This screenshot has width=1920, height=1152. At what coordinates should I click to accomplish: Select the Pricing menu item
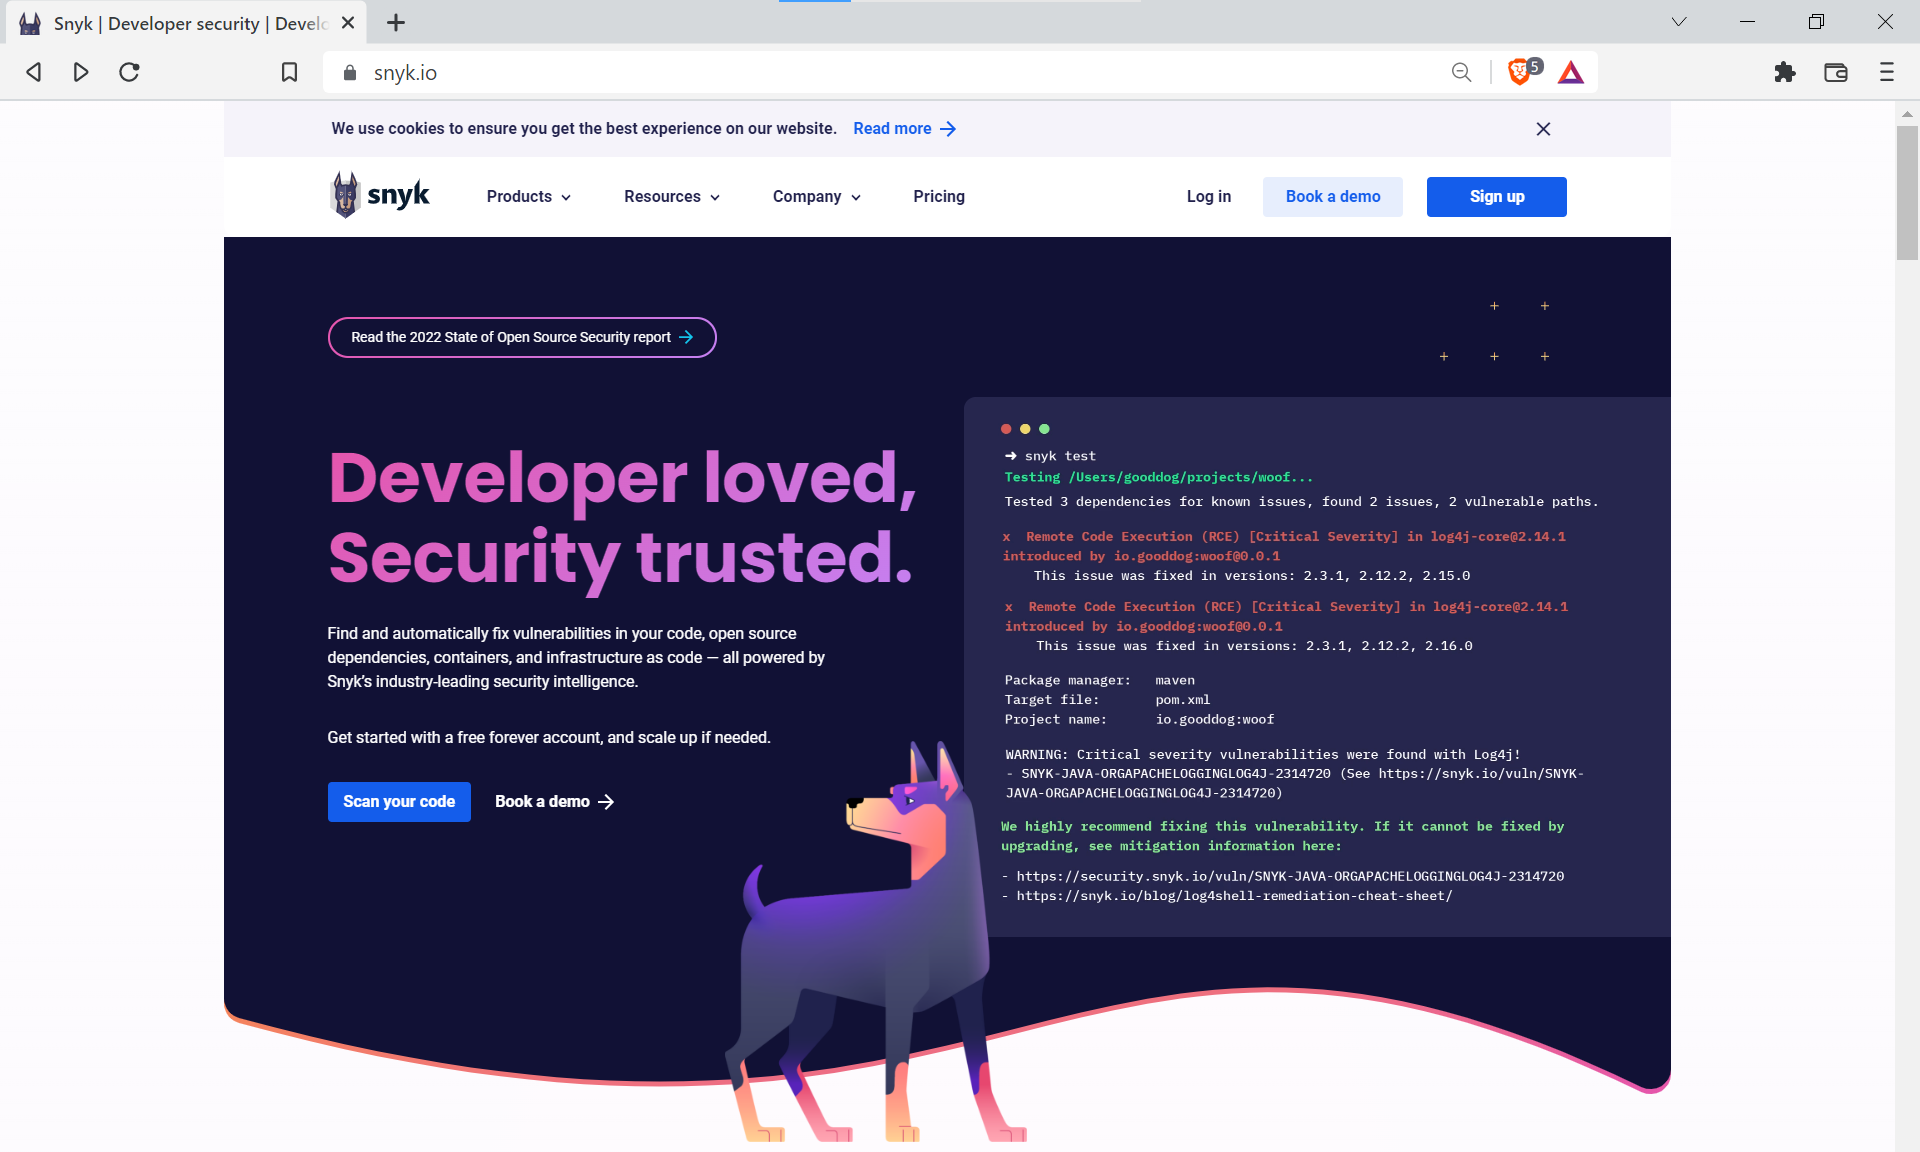point(938,196)
